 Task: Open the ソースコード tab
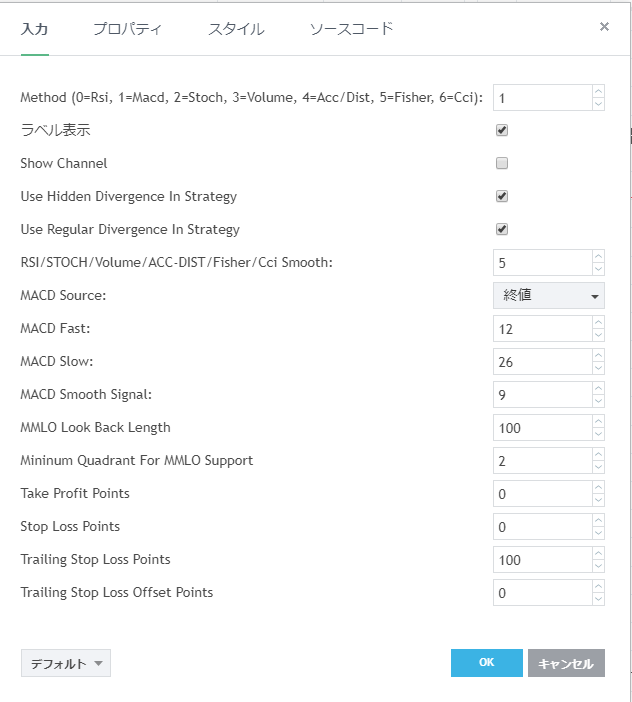[x=351, y=29]
